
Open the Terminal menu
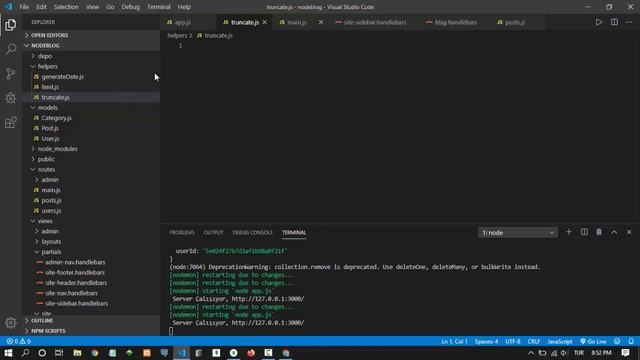[x=159, y=7]
